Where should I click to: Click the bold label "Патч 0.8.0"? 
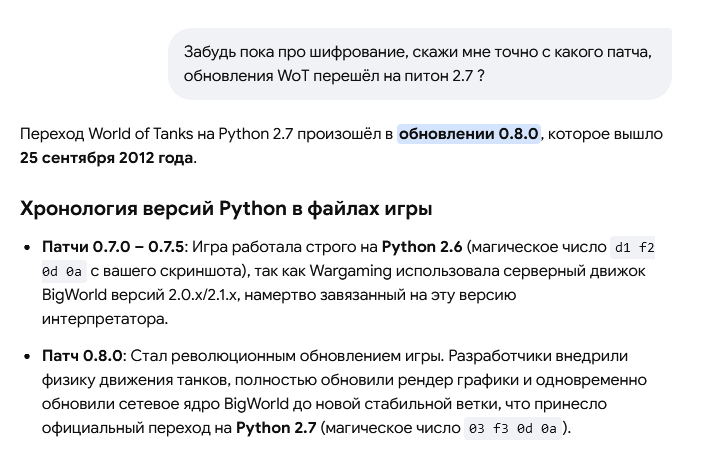coord(82,356)
